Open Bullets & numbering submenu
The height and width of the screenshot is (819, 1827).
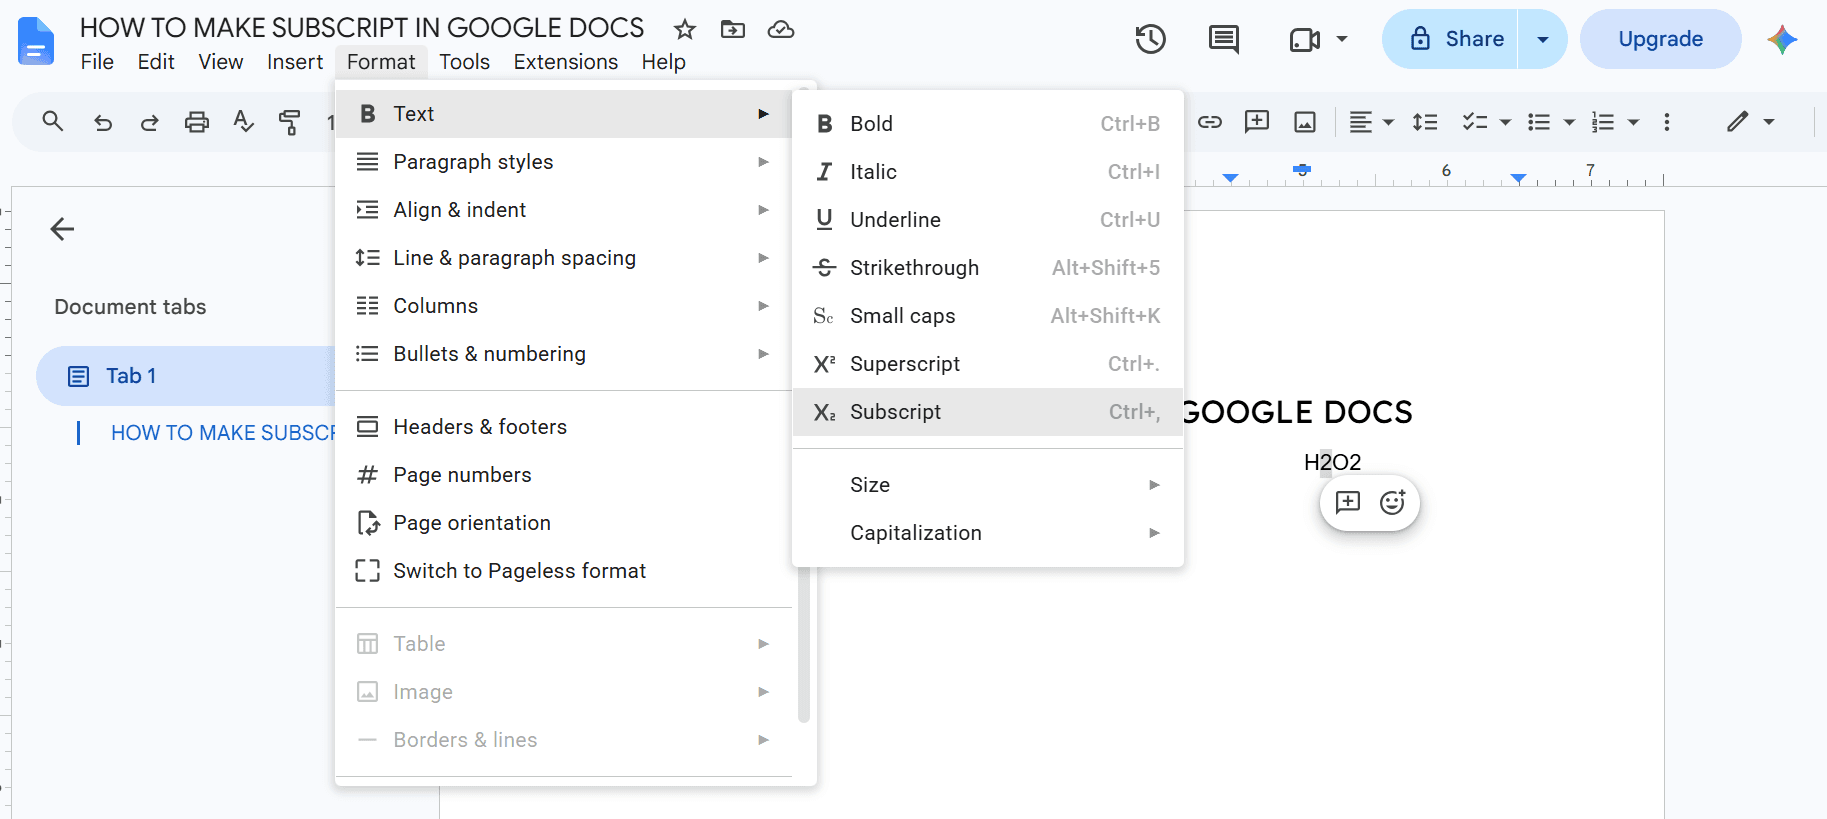tap(564, 354)
